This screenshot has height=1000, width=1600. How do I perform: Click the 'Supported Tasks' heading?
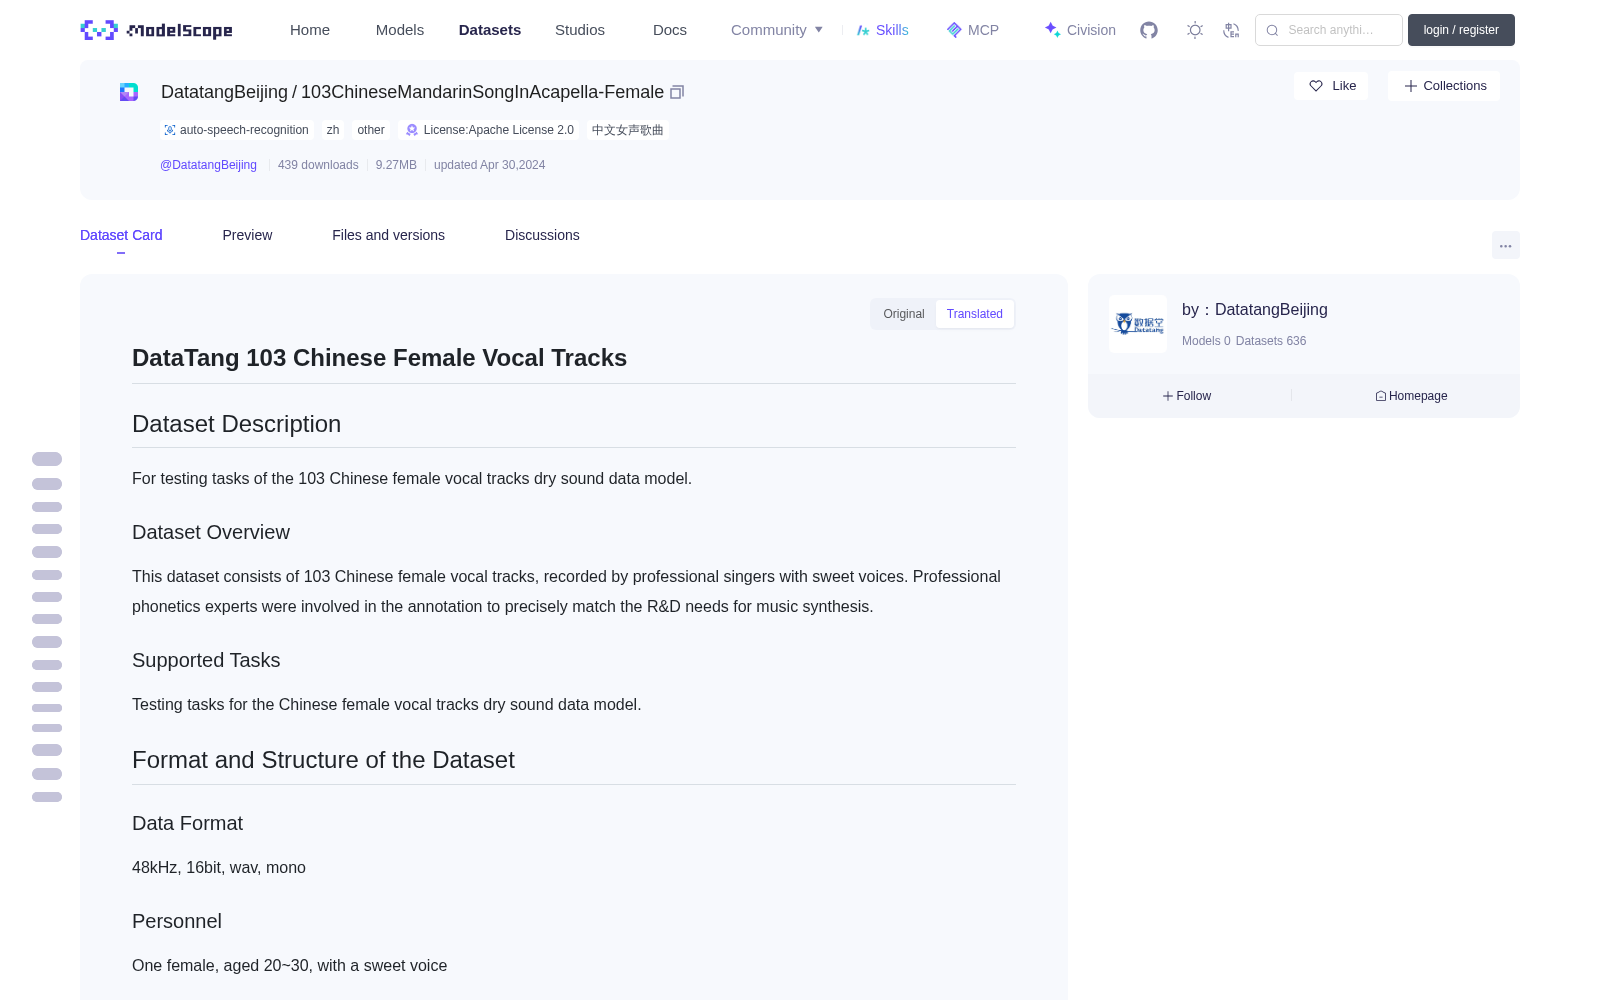206,661
